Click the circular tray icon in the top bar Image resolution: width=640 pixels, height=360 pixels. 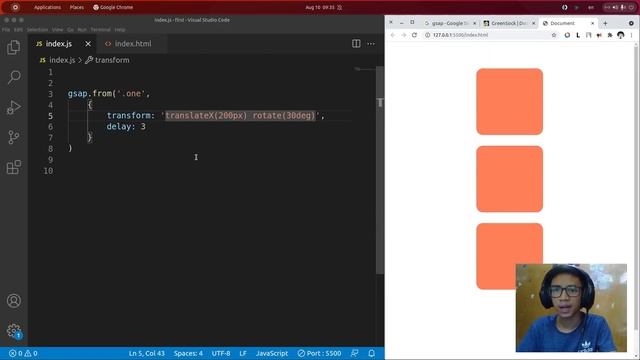tap(564, 7)
